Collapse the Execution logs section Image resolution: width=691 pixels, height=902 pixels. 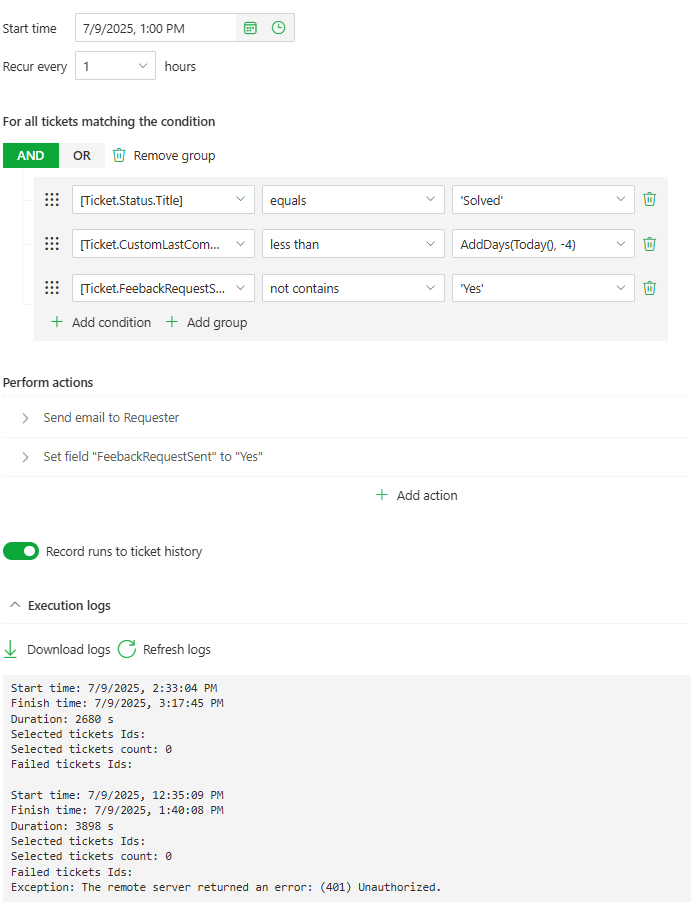[x=15, y=606]
